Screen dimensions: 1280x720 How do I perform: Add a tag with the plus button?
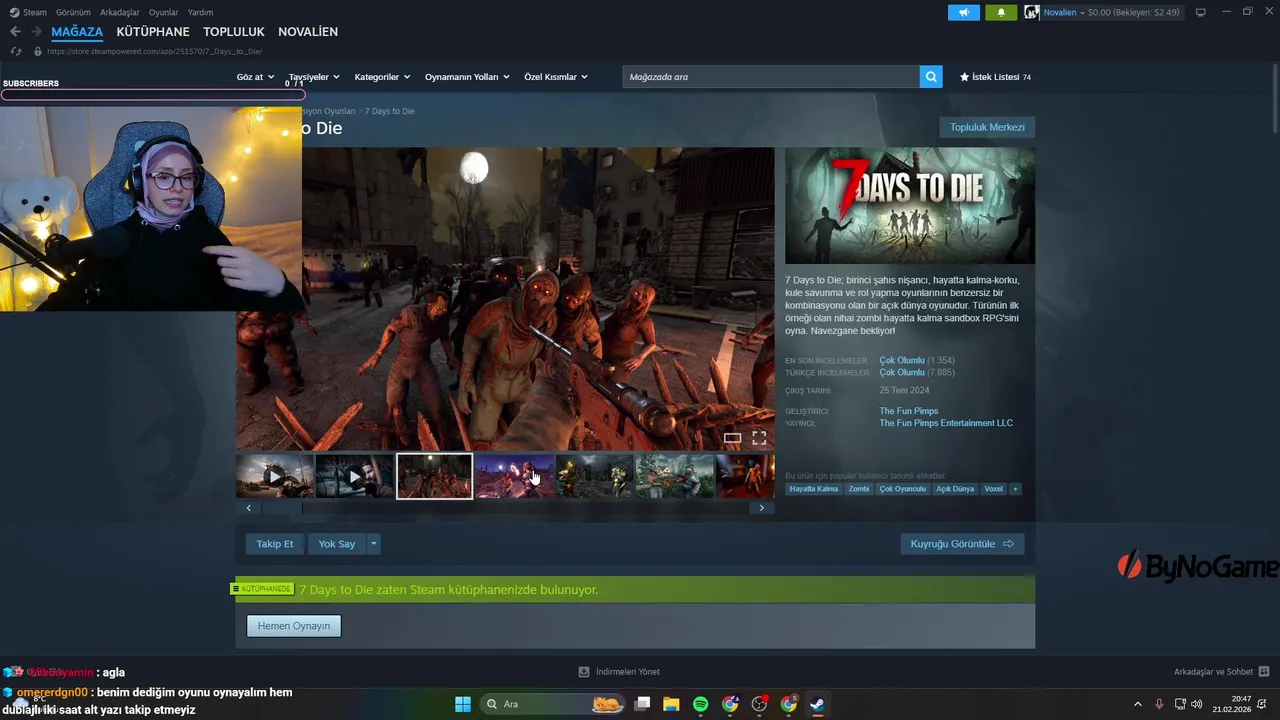coord(1015,489)
